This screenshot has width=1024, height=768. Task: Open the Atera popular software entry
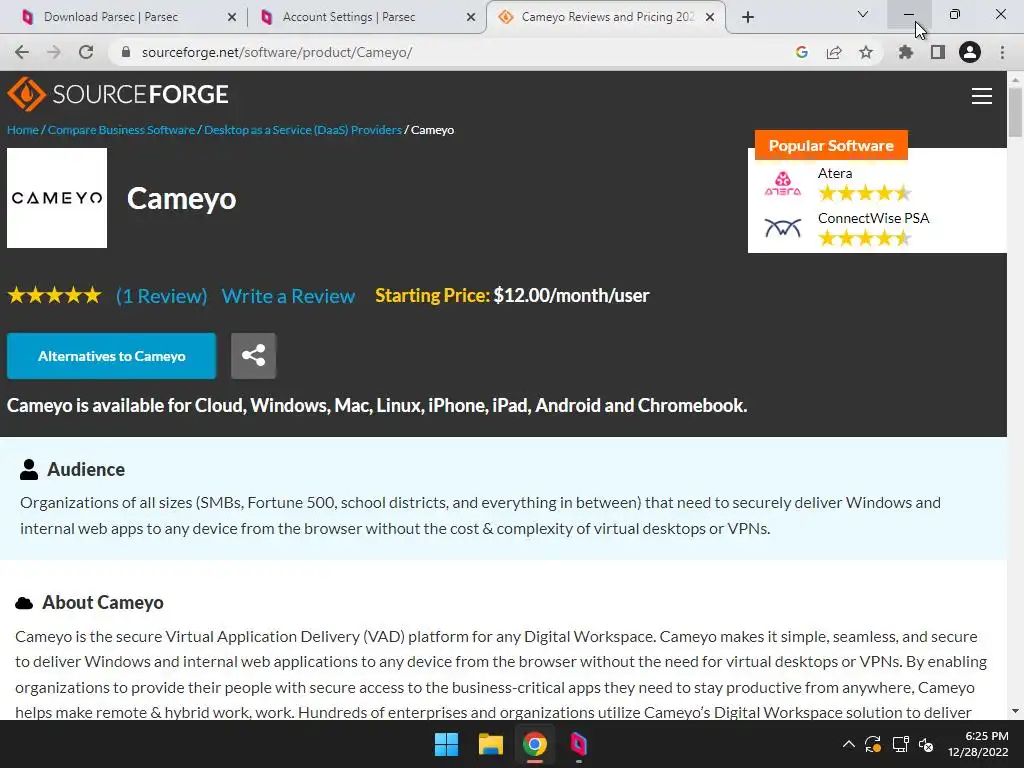point(835,173)
